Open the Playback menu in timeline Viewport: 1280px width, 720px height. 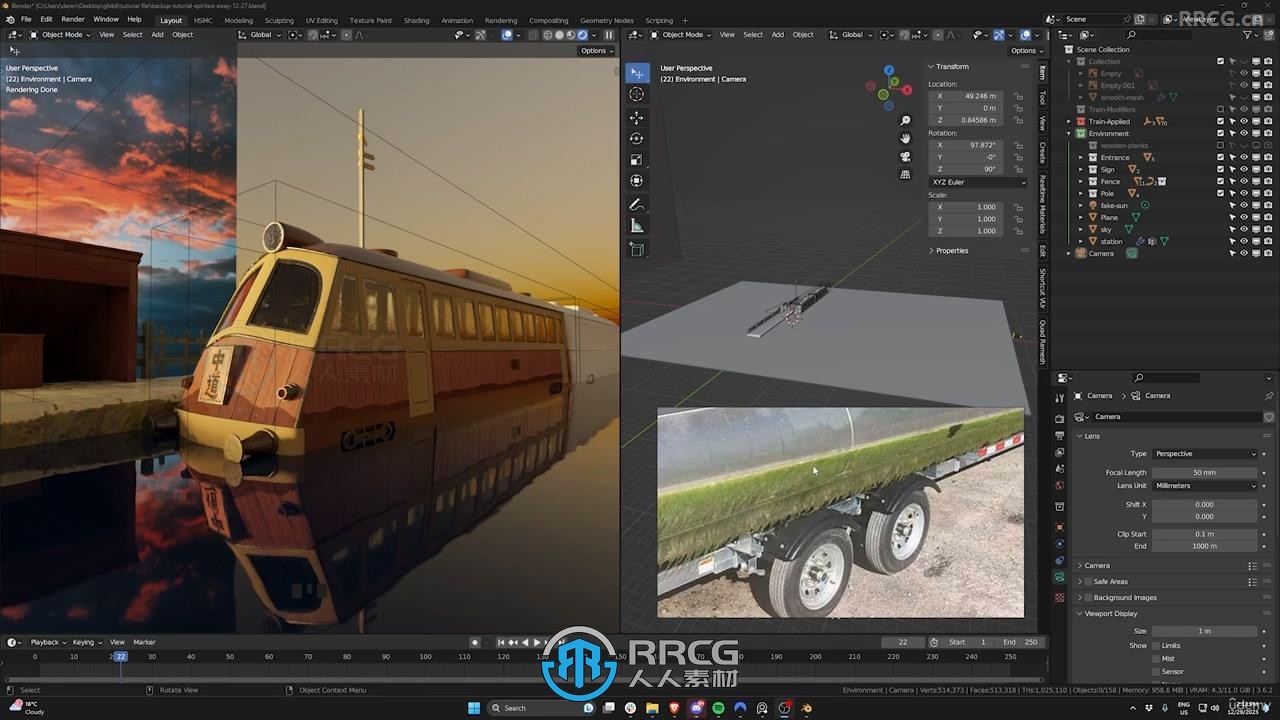click(48, 642)
